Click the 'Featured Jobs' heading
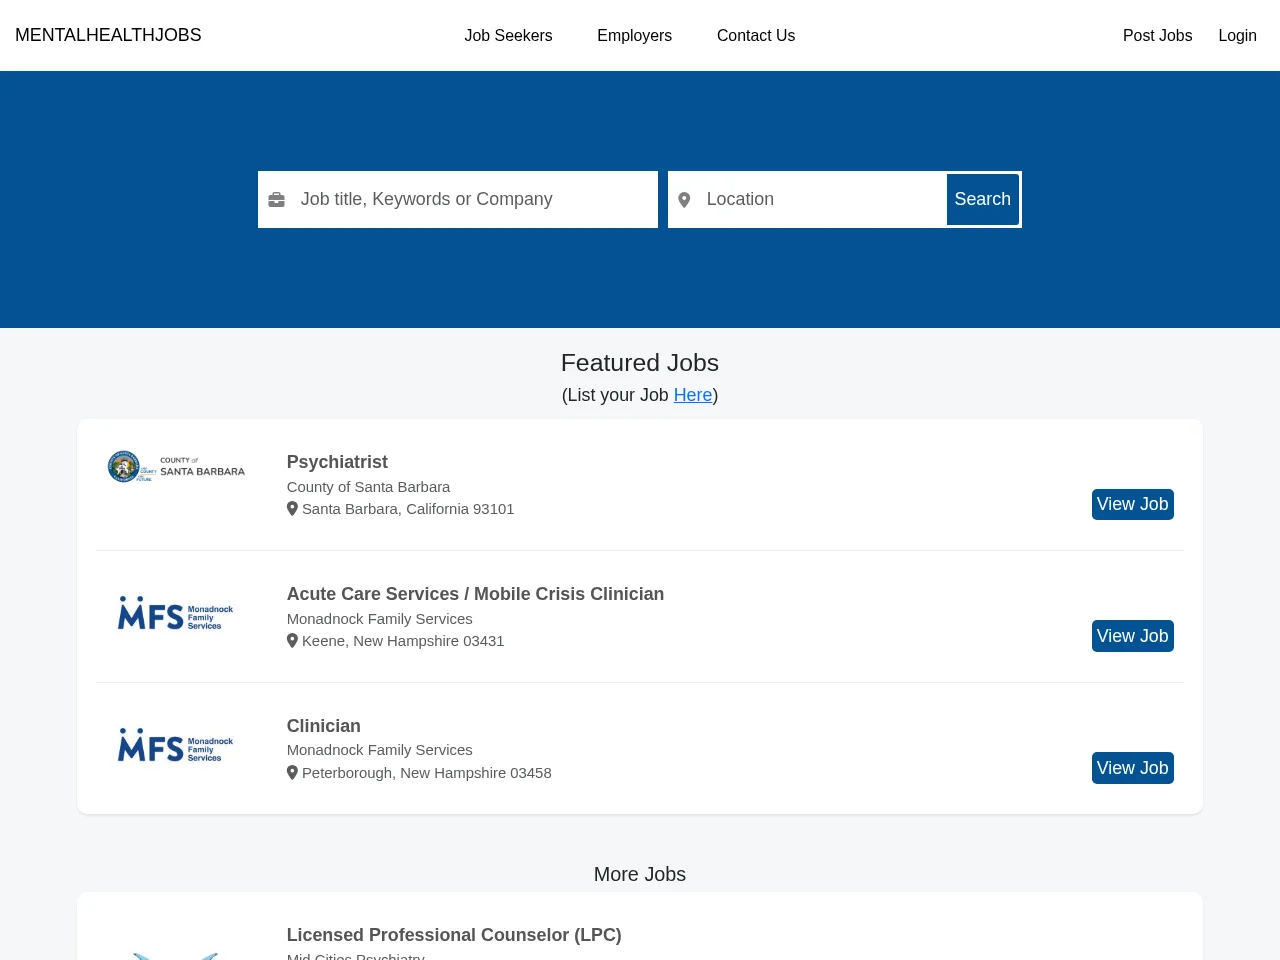The image size is (1280, 960). 640,363
